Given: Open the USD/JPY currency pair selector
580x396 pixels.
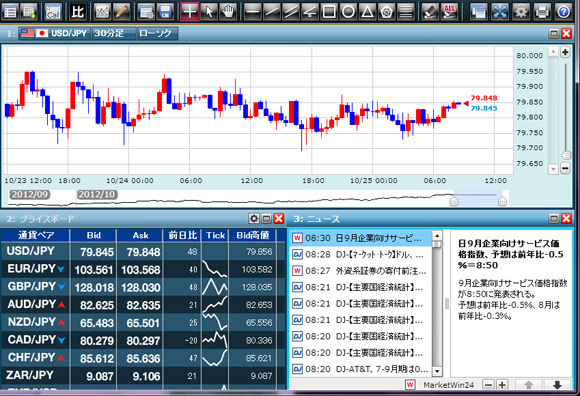Looking at the screenshot, I should pos(54,33).
